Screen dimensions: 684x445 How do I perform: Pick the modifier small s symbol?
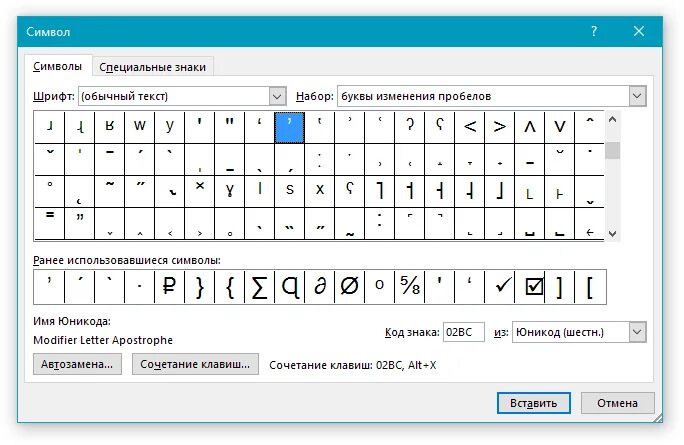290,191
